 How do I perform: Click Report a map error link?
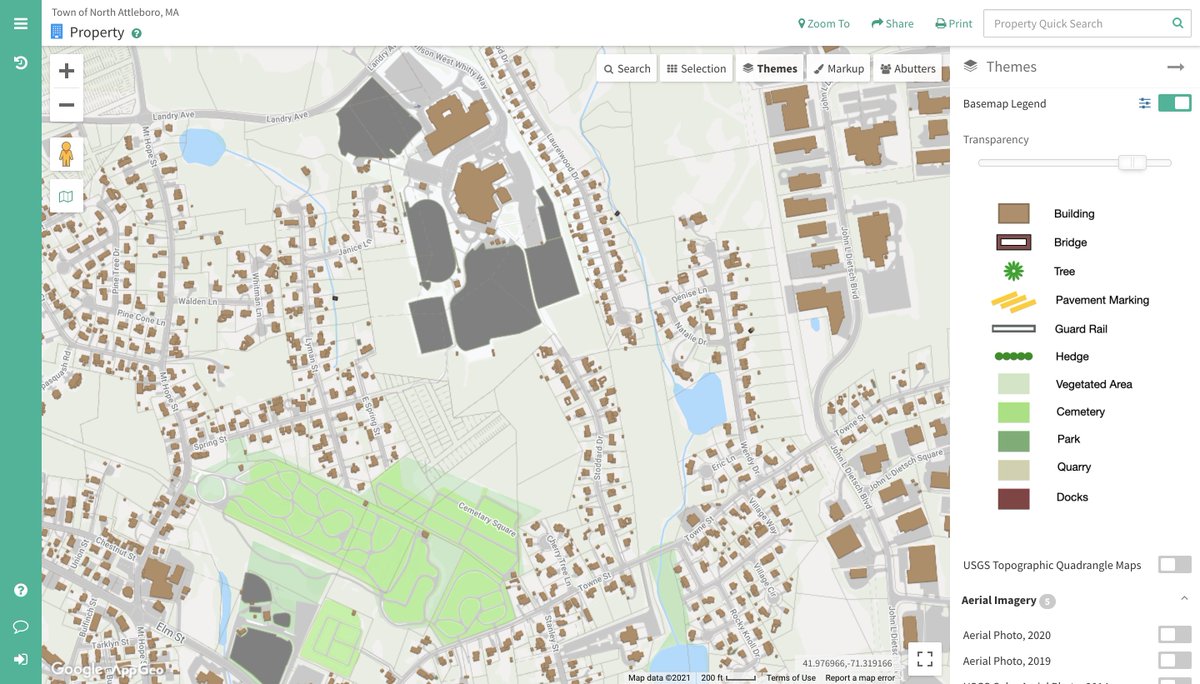point(860,678)
